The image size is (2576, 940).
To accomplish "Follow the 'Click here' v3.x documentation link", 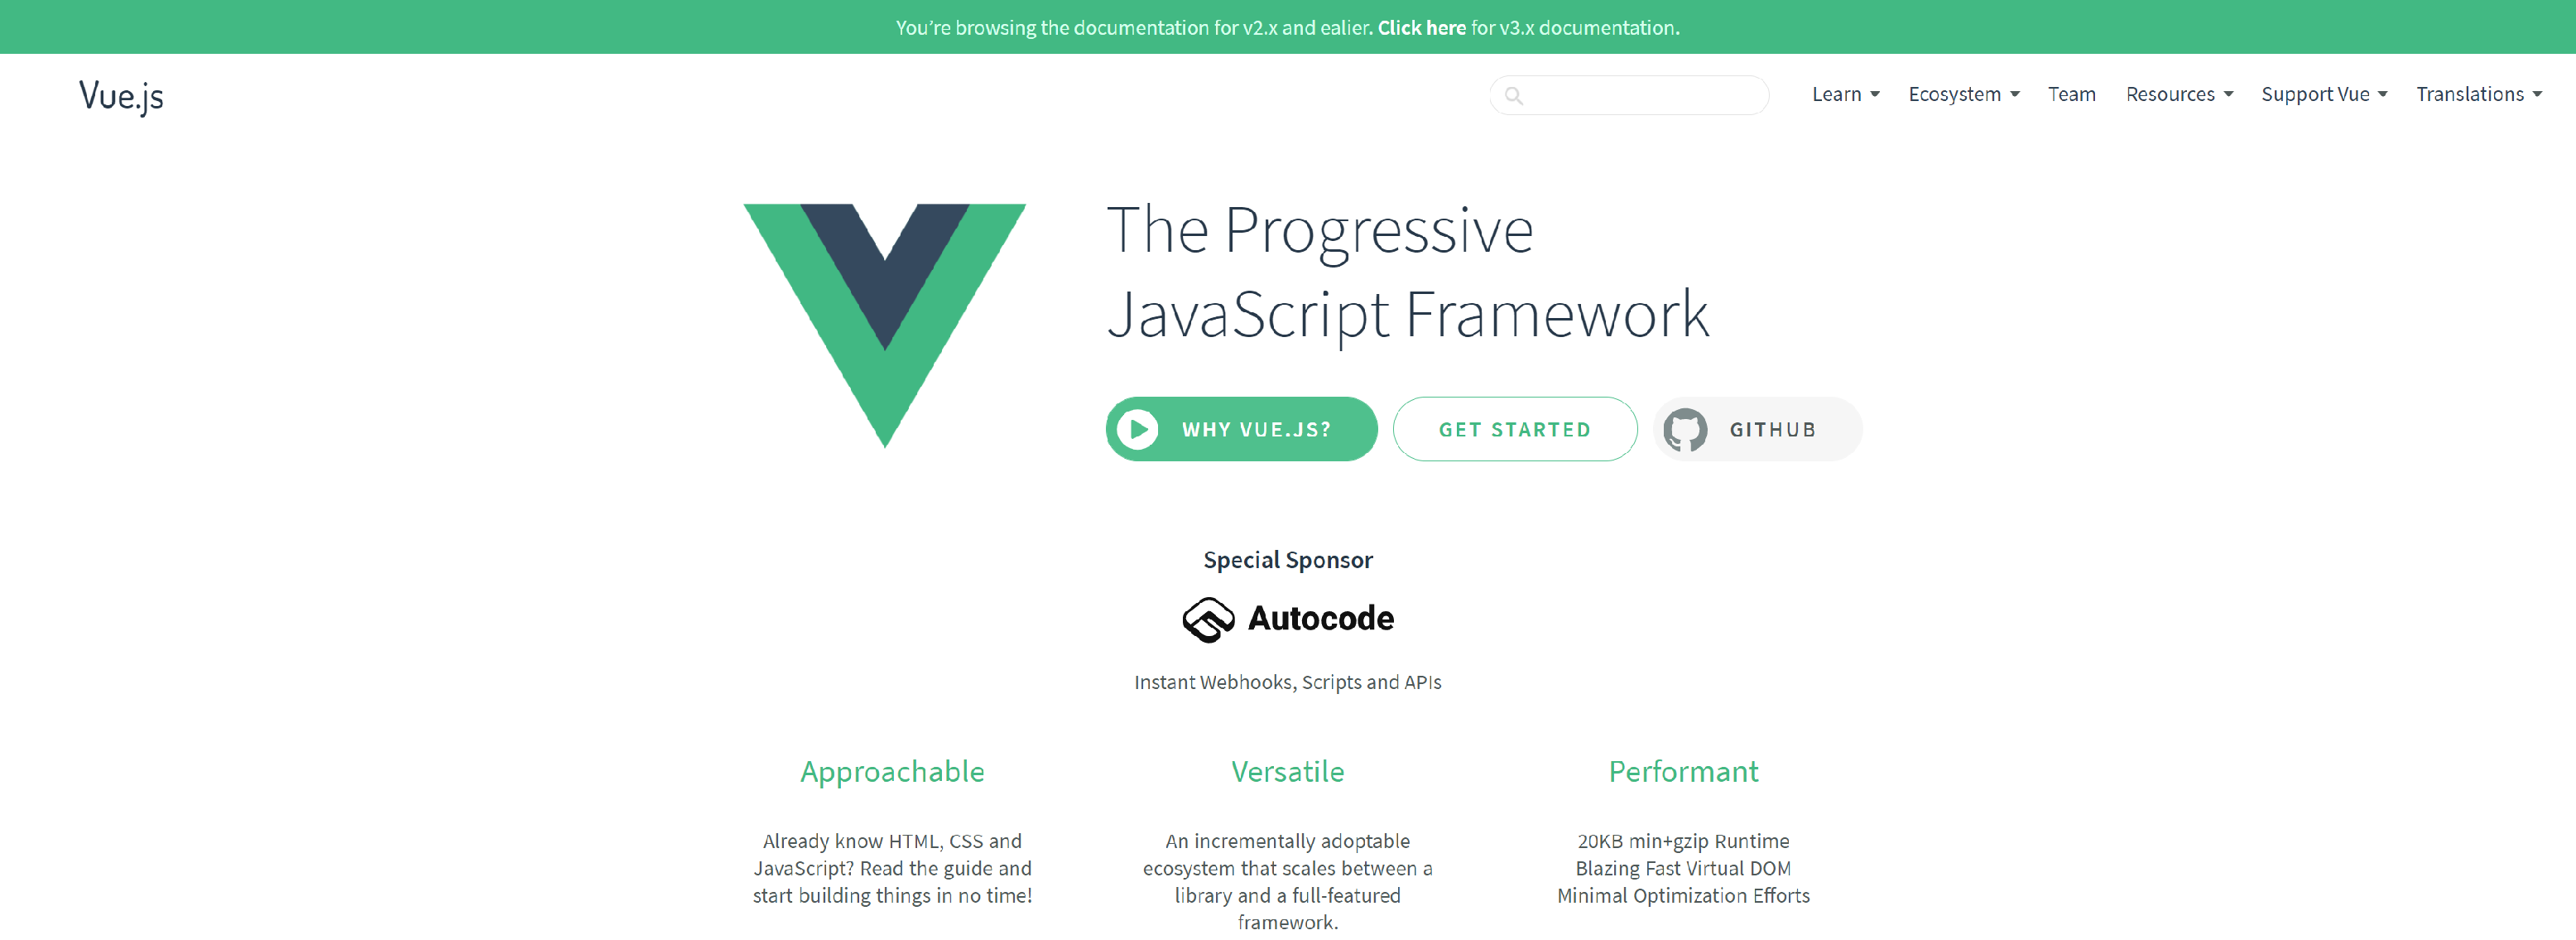I will [x=1421, y=28].
